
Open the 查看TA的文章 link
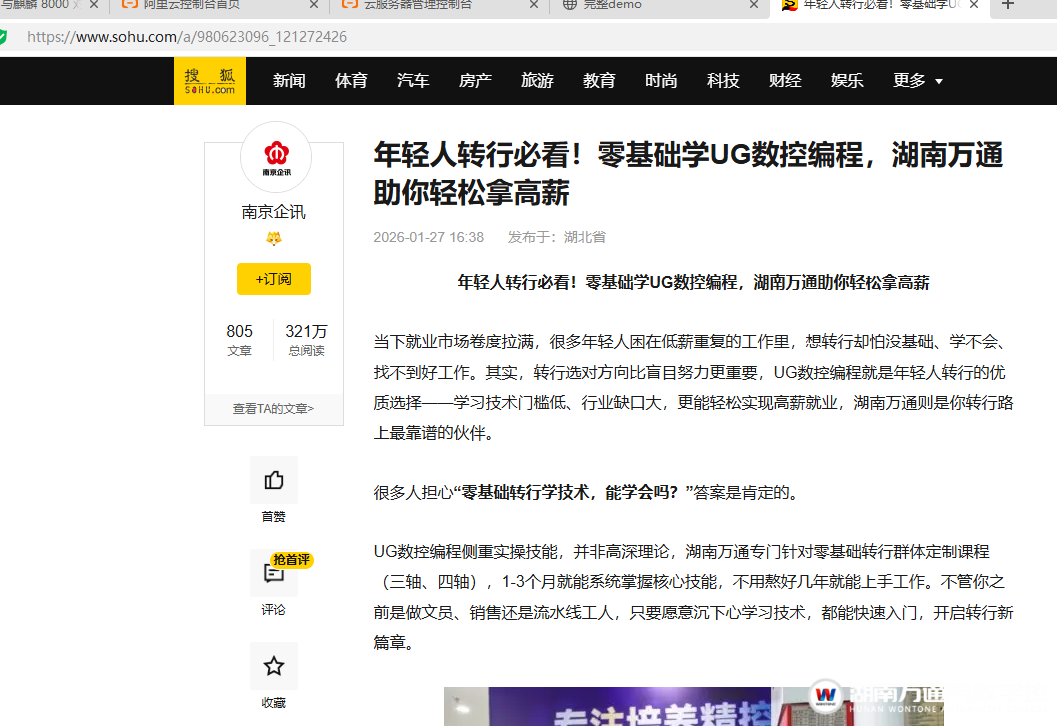274,408
